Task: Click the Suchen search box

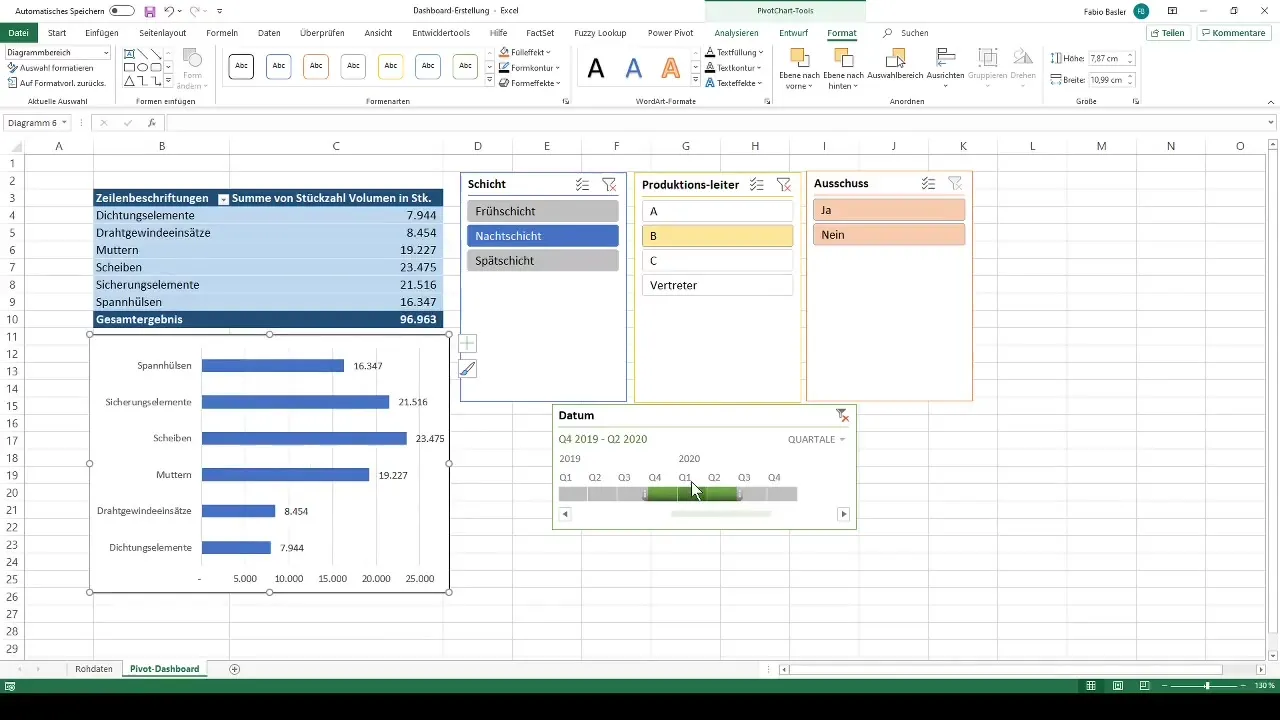Action: click(x=907, y=33)
